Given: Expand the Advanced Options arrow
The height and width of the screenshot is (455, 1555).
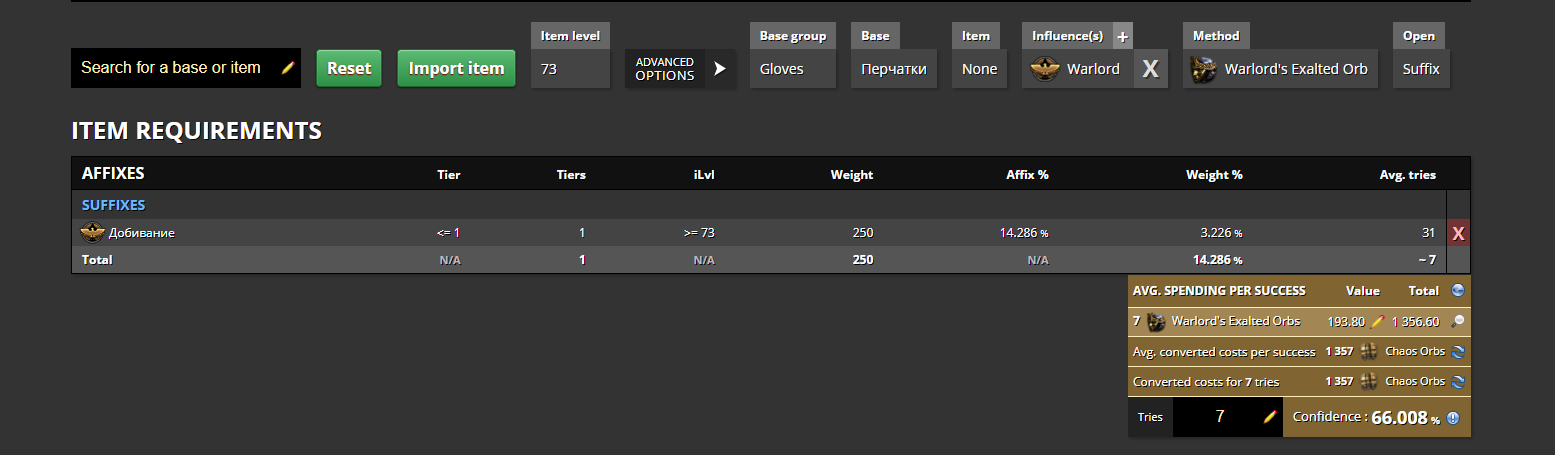Looking at the screenshot, I should pyautogui.click(x=719, y=69).
